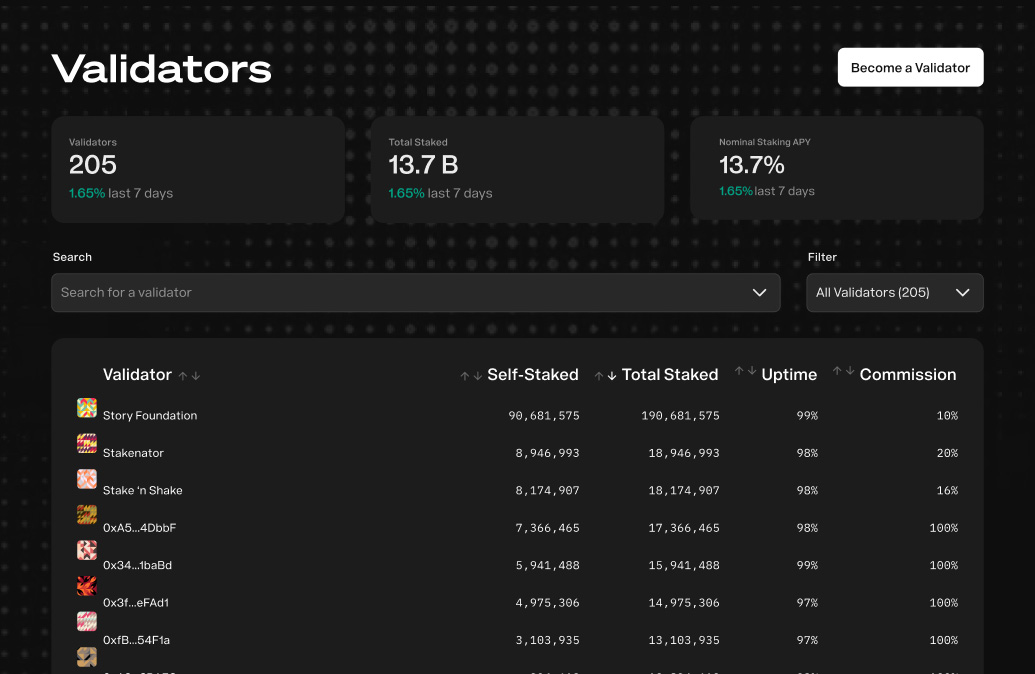Viewport: 1035px width, 674px height.
Task: Click the chevron in the Filter dropdown
Action: (962, 293)
